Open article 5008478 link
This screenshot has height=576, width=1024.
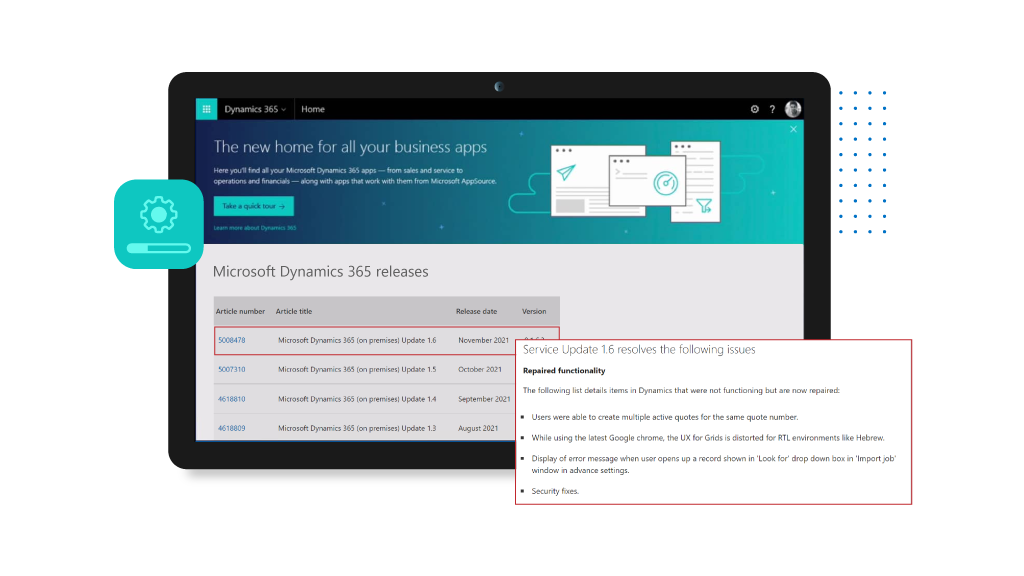click(x=232, y=340)
